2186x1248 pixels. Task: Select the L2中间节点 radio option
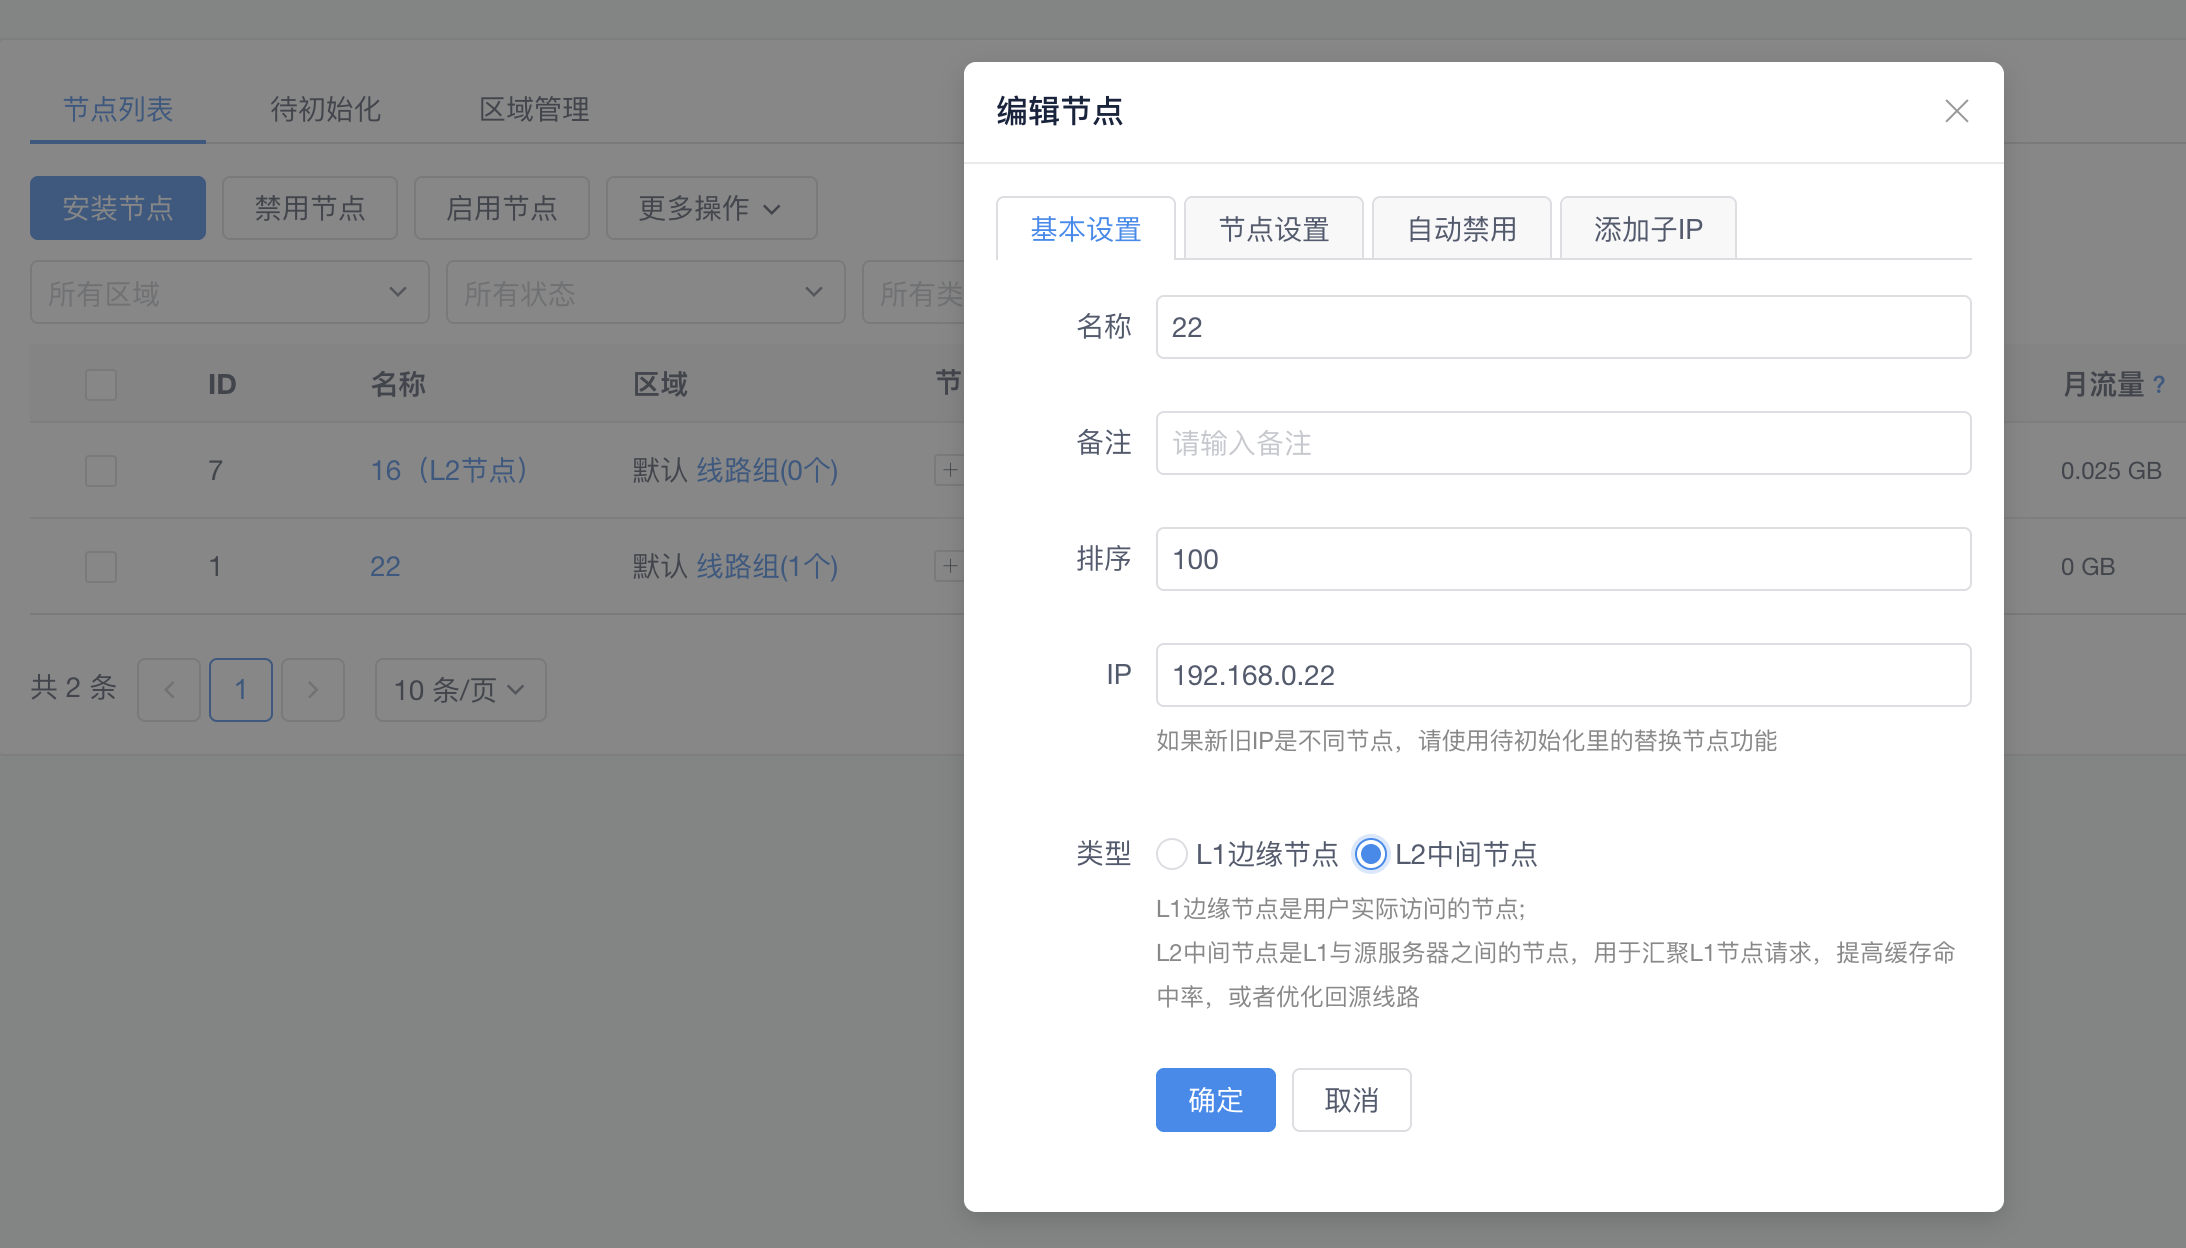pyautogui.click(x=1371, y=854)
